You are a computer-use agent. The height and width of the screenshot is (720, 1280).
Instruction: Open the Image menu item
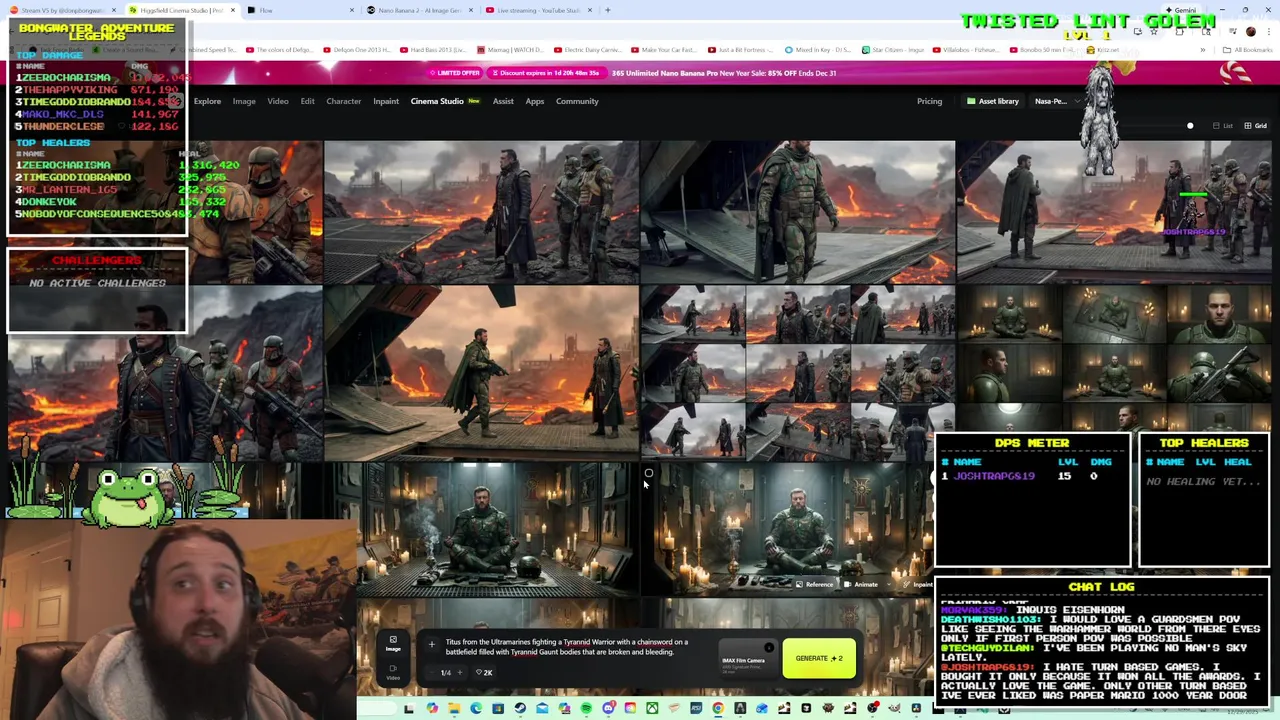tap(244, 101)
